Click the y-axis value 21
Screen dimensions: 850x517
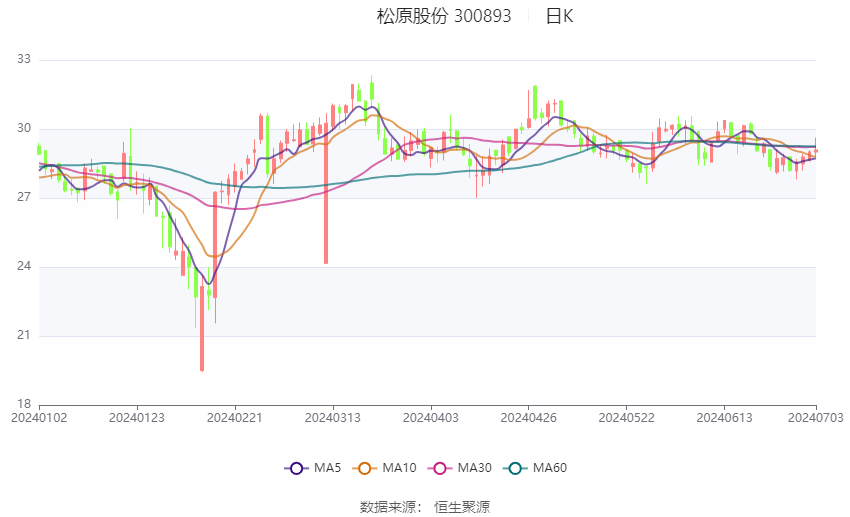24,335
